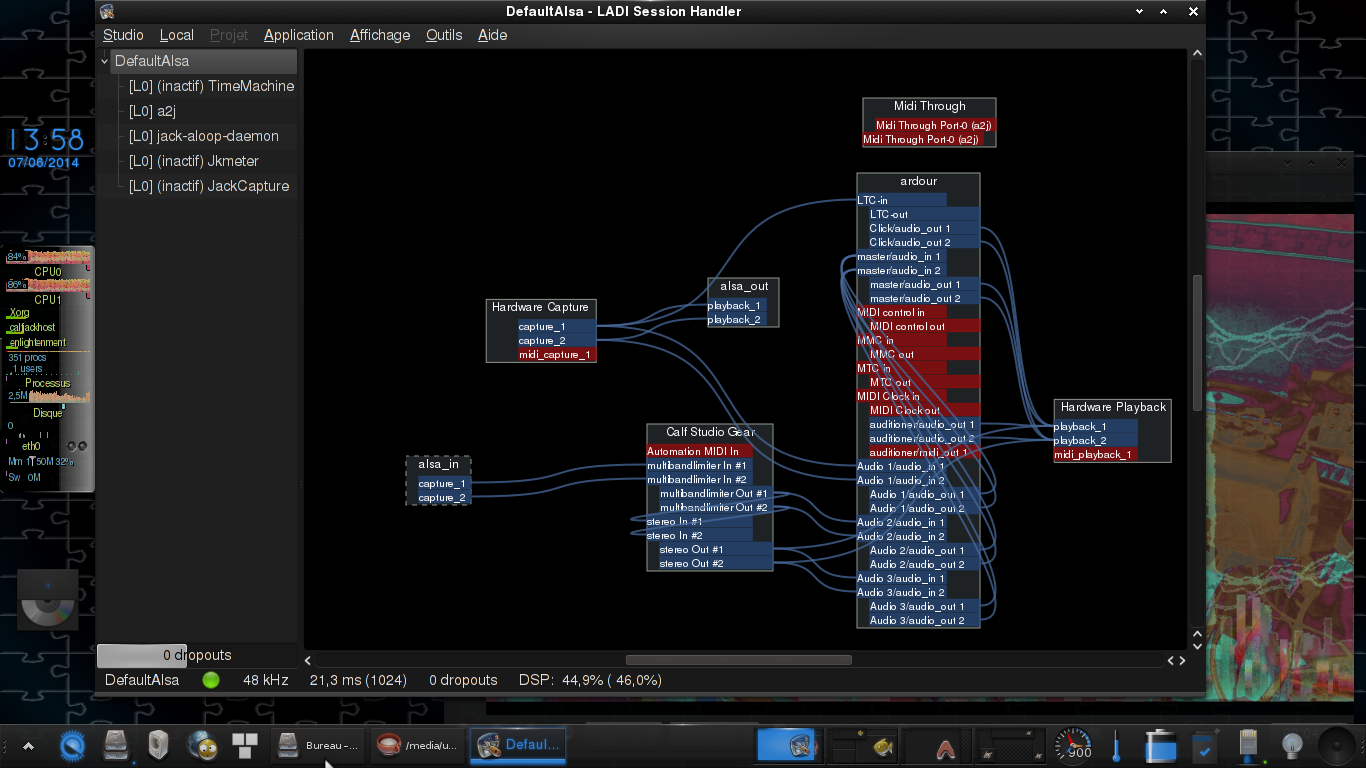Viewport: 1366px width, 768px height.
Task: Open the Outils menu
Action: click(x=444, y=35)
